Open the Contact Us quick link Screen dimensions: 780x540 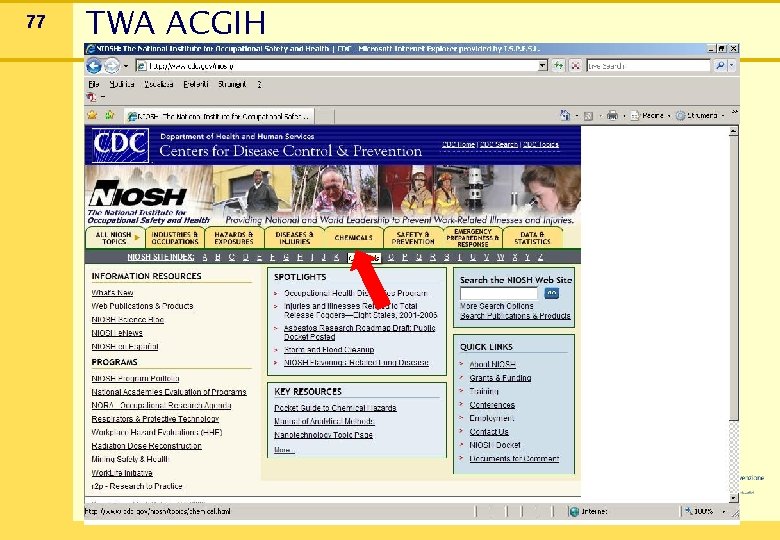489,432
